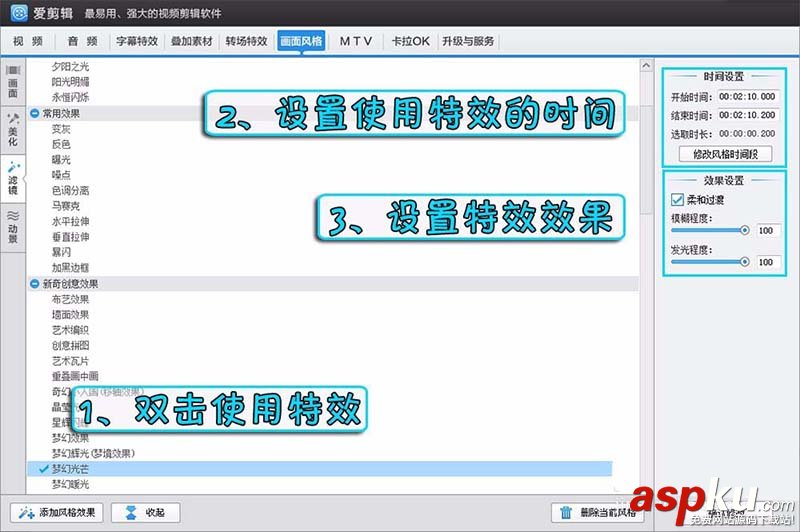Adjust the 发光程度 slider handle
The width and height of the screenshot is (800, 532).
tap(744, 262)
